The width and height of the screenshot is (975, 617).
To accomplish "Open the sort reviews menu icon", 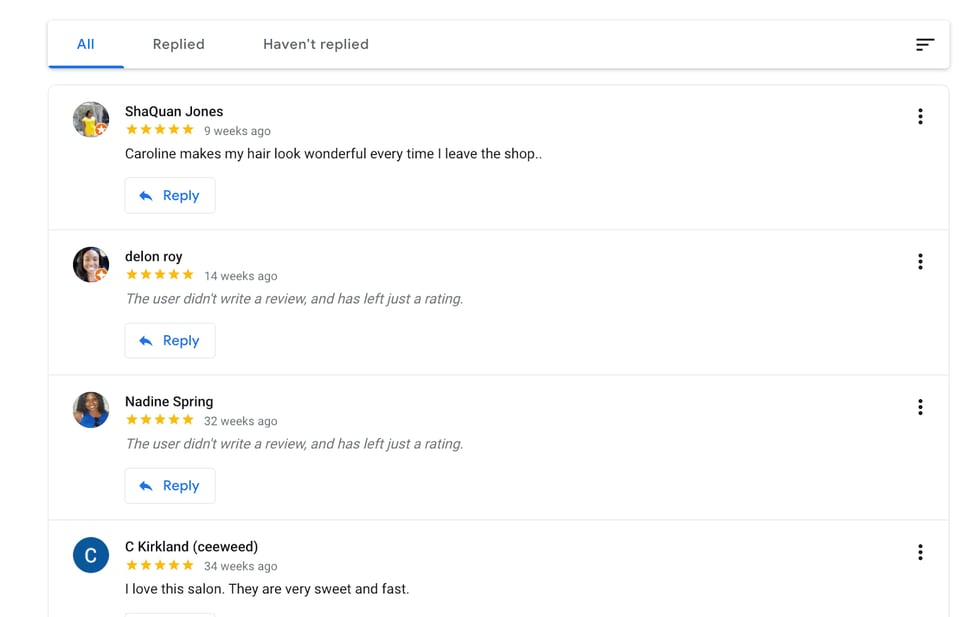I will pos(925,44).
